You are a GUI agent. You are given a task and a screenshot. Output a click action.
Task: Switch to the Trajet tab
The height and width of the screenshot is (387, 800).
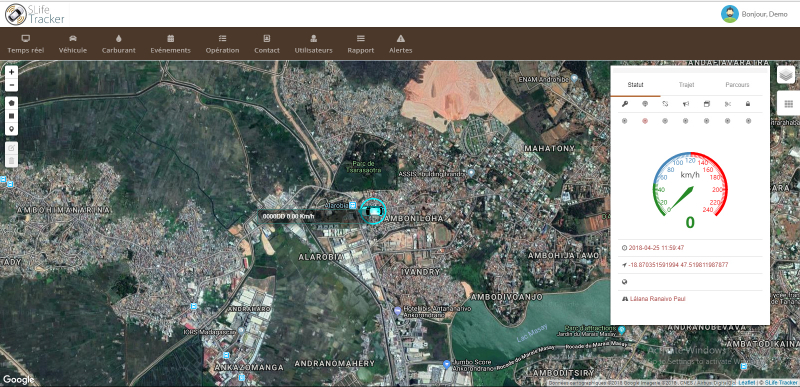pos(686,85)
